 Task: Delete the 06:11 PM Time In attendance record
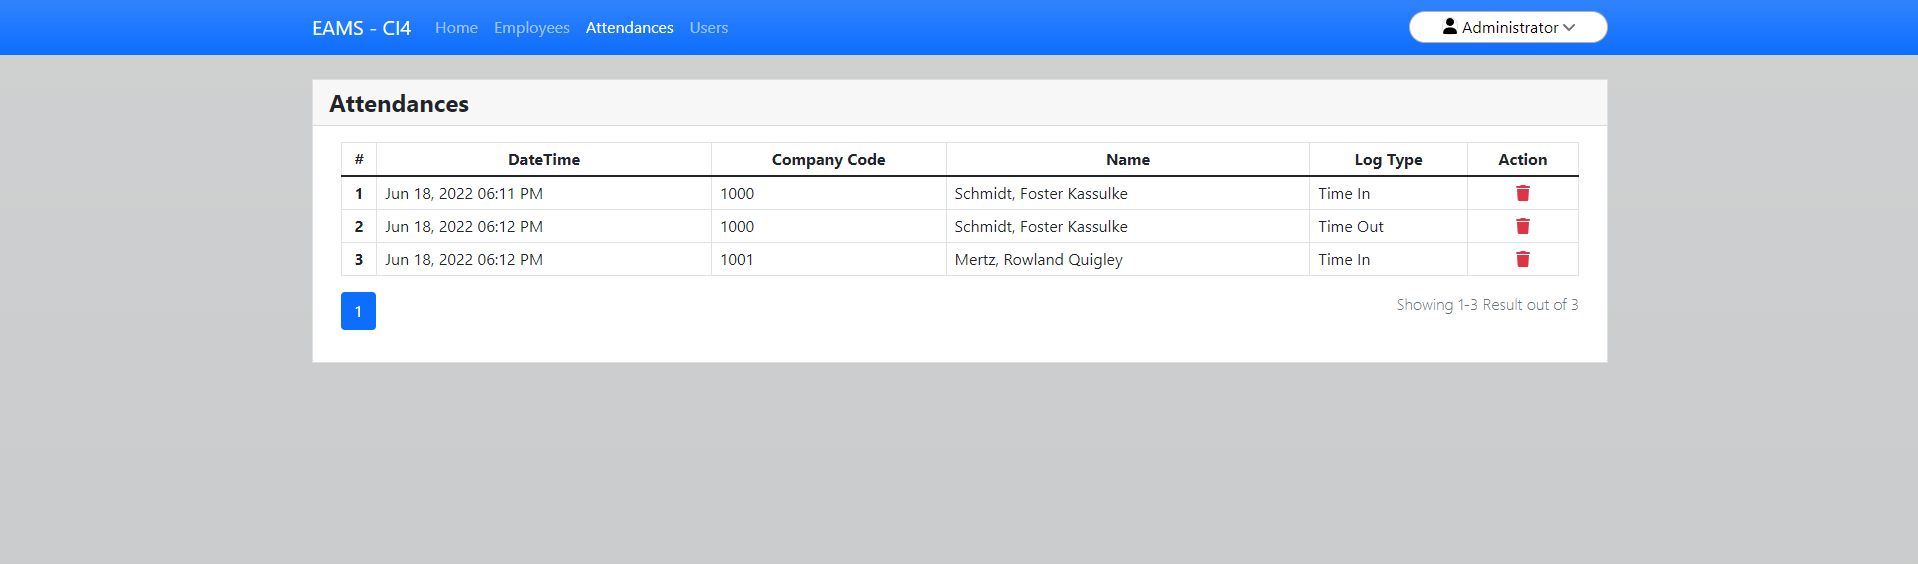(1522, 193)
